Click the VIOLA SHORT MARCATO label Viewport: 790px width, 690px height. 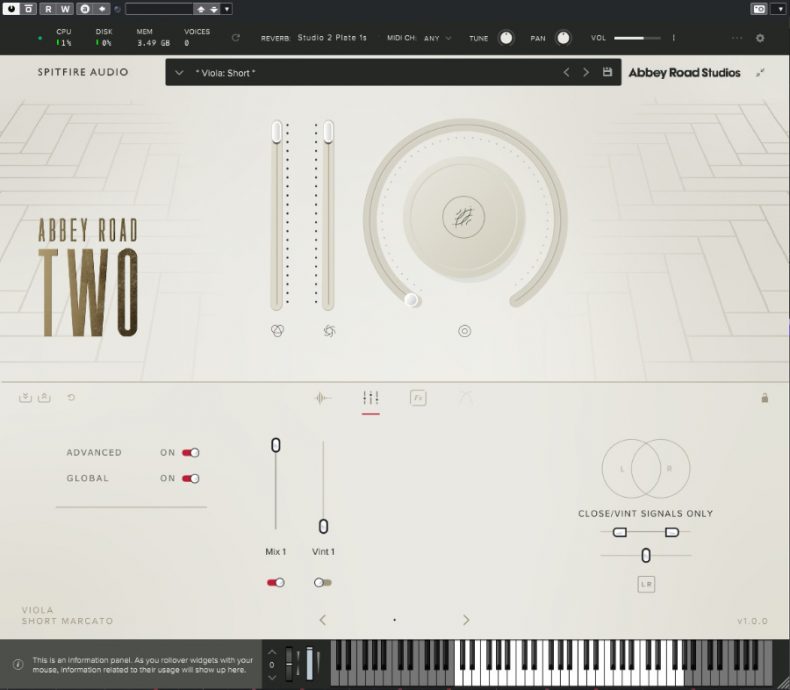67,615
